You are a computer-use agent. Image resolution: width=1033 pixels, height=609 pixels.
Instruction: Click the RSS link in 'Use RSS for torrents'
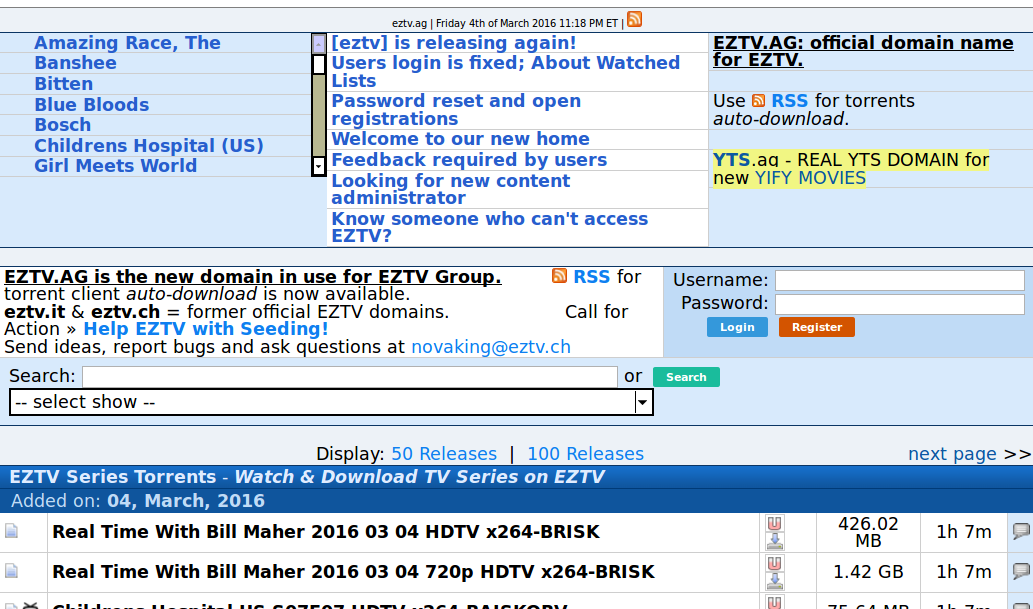click(789, 101)
